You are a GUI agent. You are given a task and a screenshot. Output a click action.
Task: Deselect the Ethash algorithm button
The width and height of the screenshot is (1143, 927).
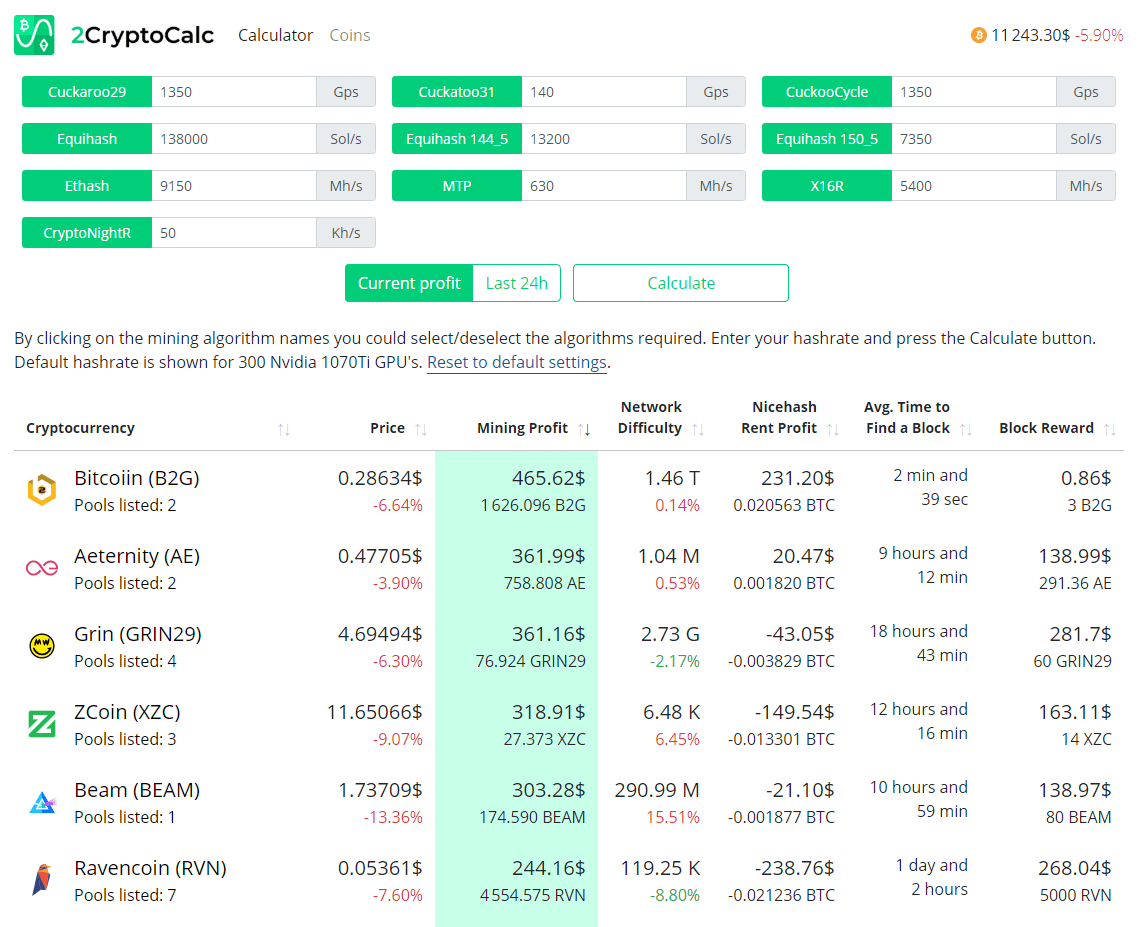pos(87,186)
